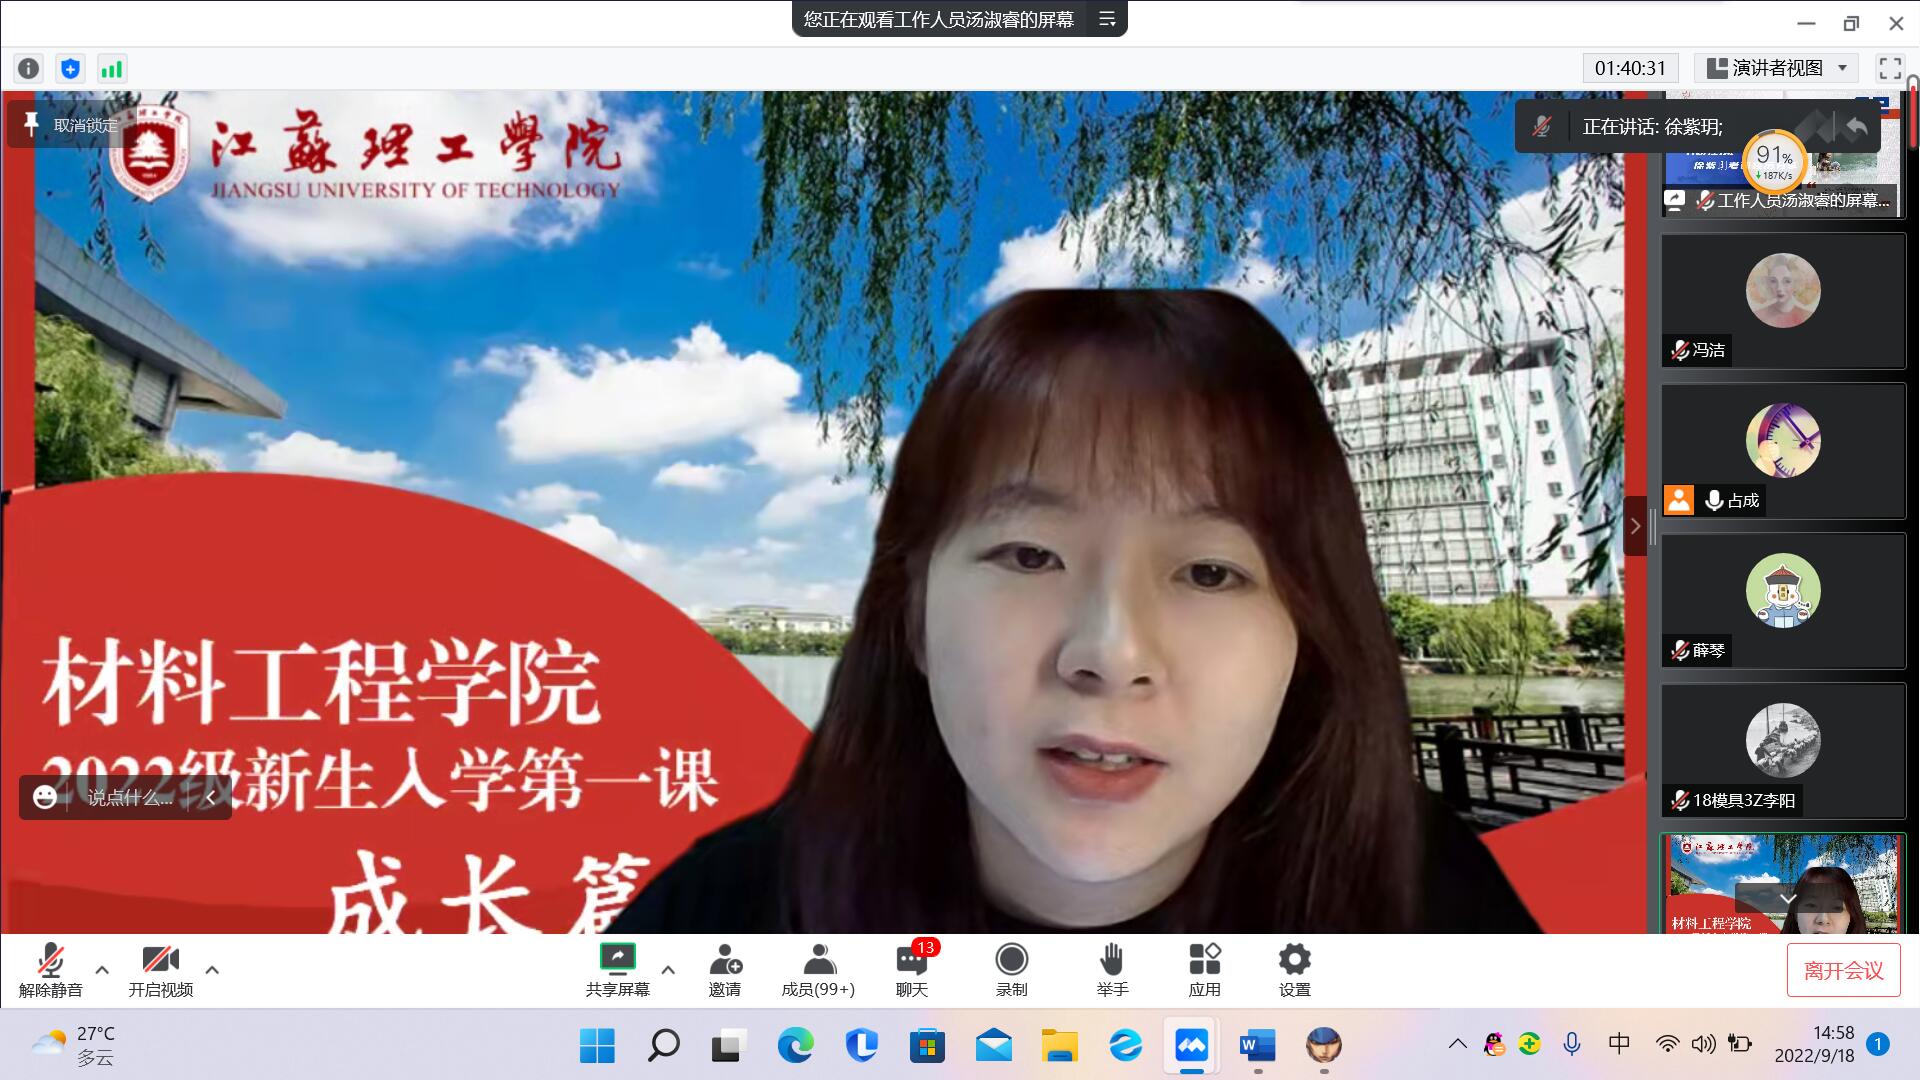Turn on camera with 开启视频
This screenshot has width=1920, height=1080.
[160, 968]
